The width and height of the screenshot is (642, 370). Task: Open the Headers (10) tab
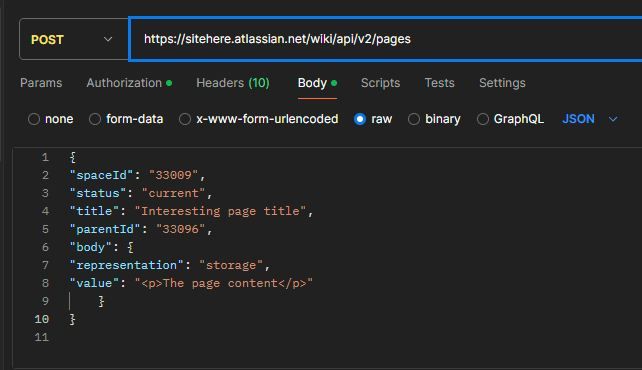click(233, 83)
